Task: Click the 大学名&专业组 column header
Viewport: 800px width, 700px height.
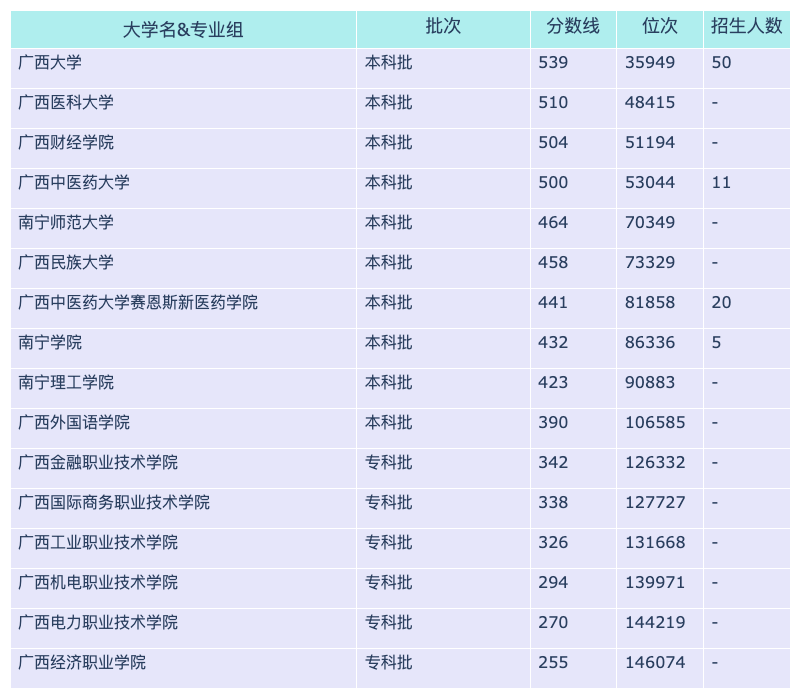Action: [x=183, y=30]
